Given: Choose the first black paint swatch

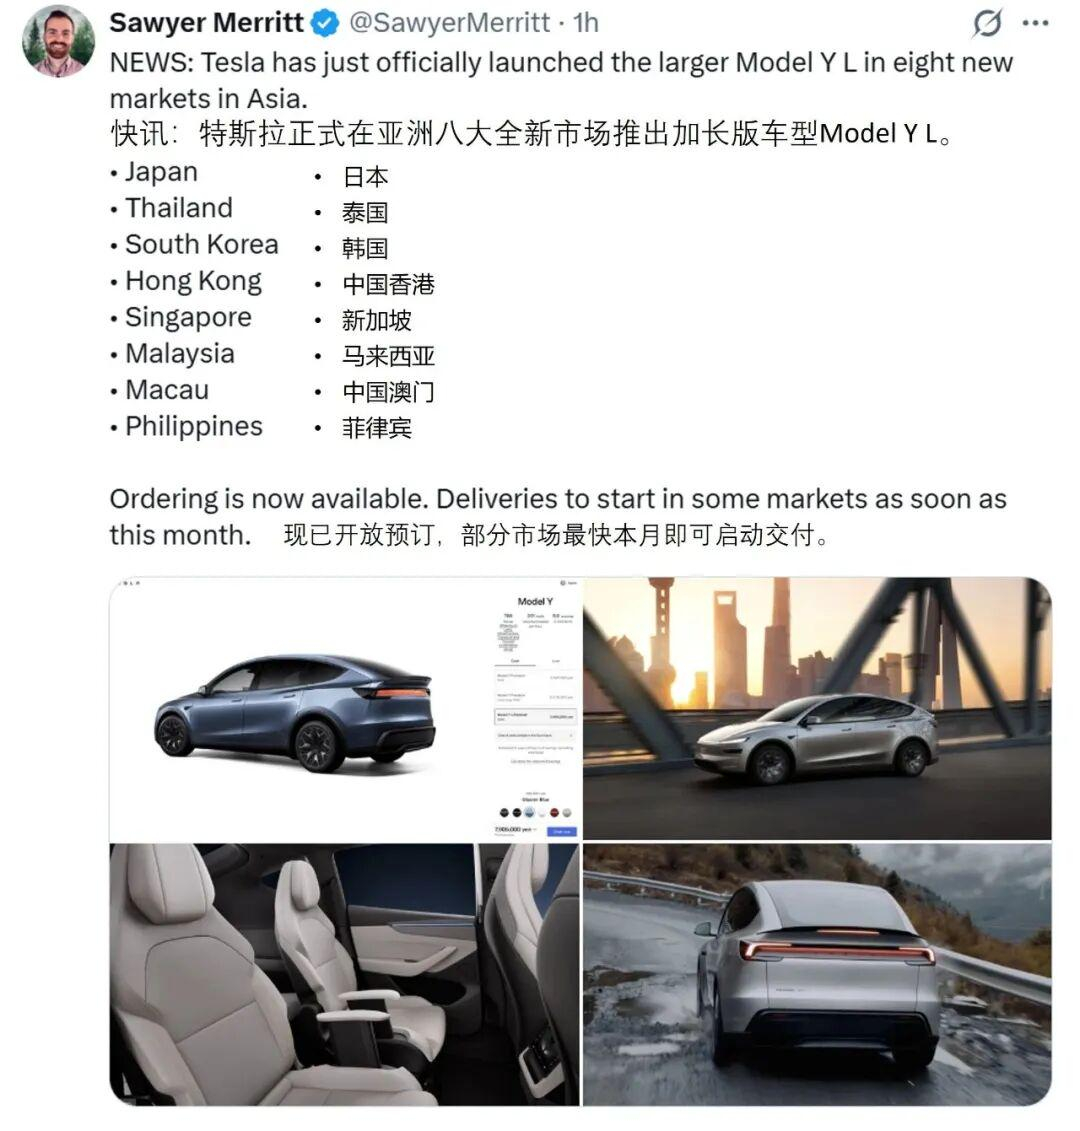Looking at the screenshot, I should pos(504,812).
